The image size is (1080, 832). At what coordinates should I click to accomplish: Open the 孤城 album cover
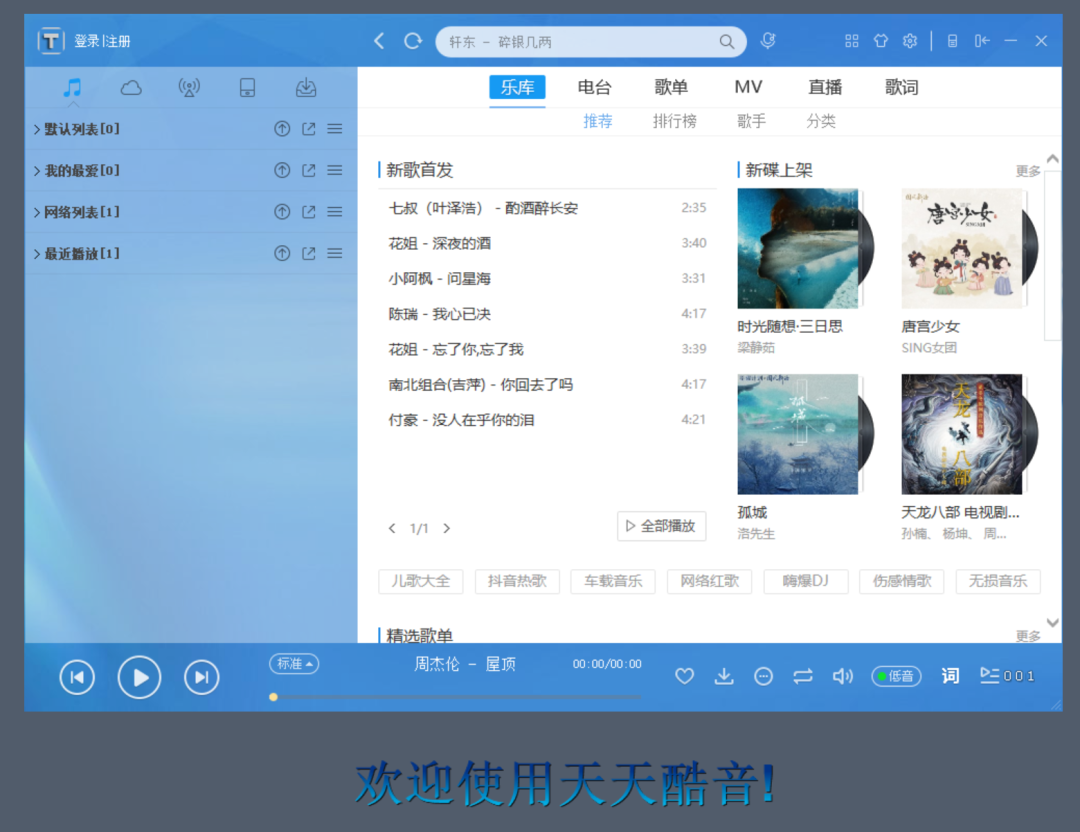(x=798, y=435)
